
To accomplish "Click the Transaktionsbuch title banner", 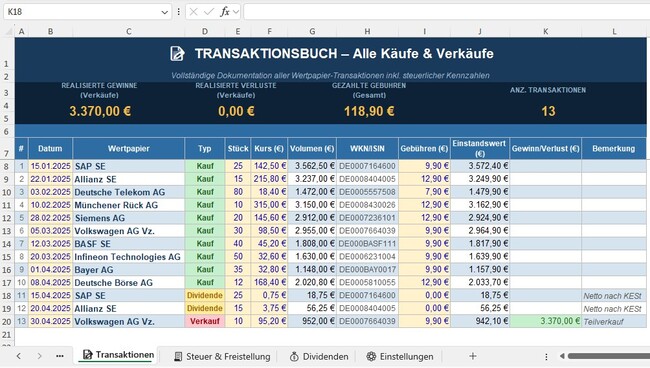I will 331,53.
